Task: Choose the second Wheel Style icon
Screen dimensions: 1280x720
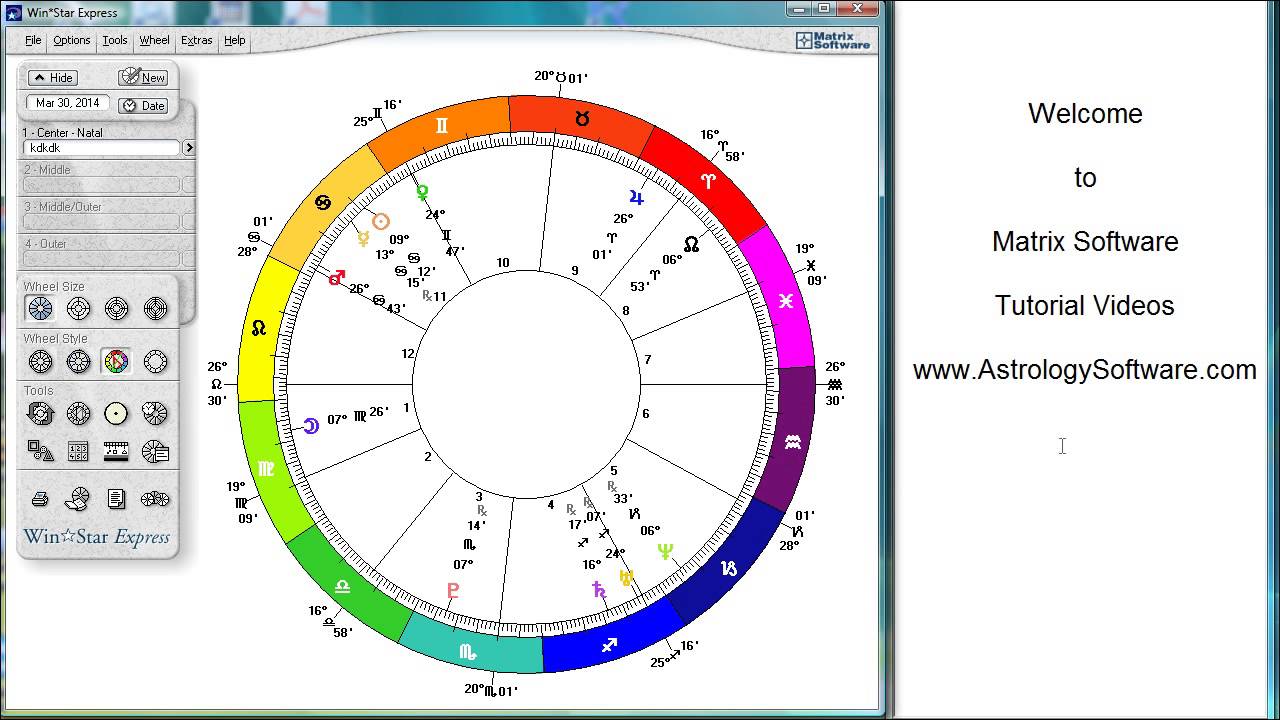Action: (78, 361)
